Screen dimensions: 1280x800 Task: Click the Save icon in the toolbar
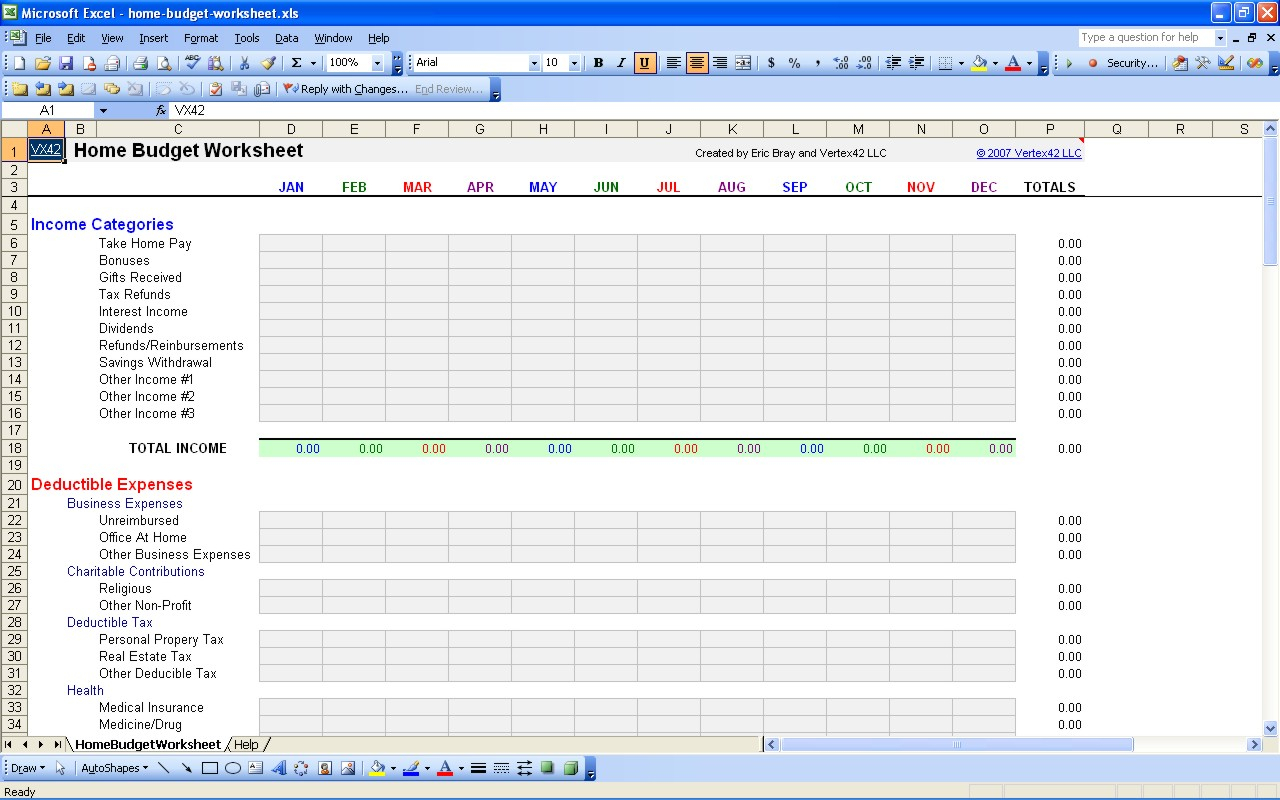(x=66, y=63)
